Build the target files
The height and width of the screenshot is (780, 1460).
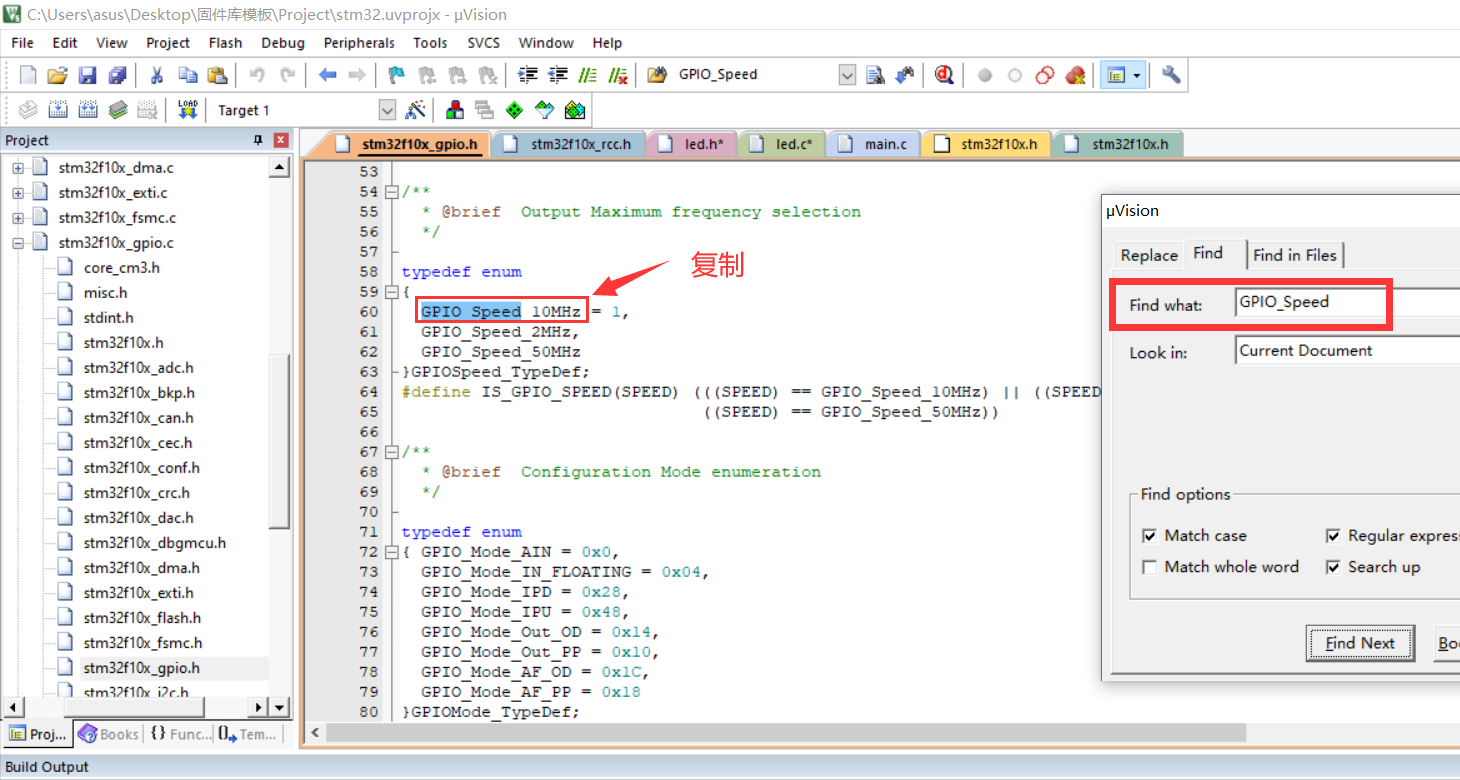[58, 110]
